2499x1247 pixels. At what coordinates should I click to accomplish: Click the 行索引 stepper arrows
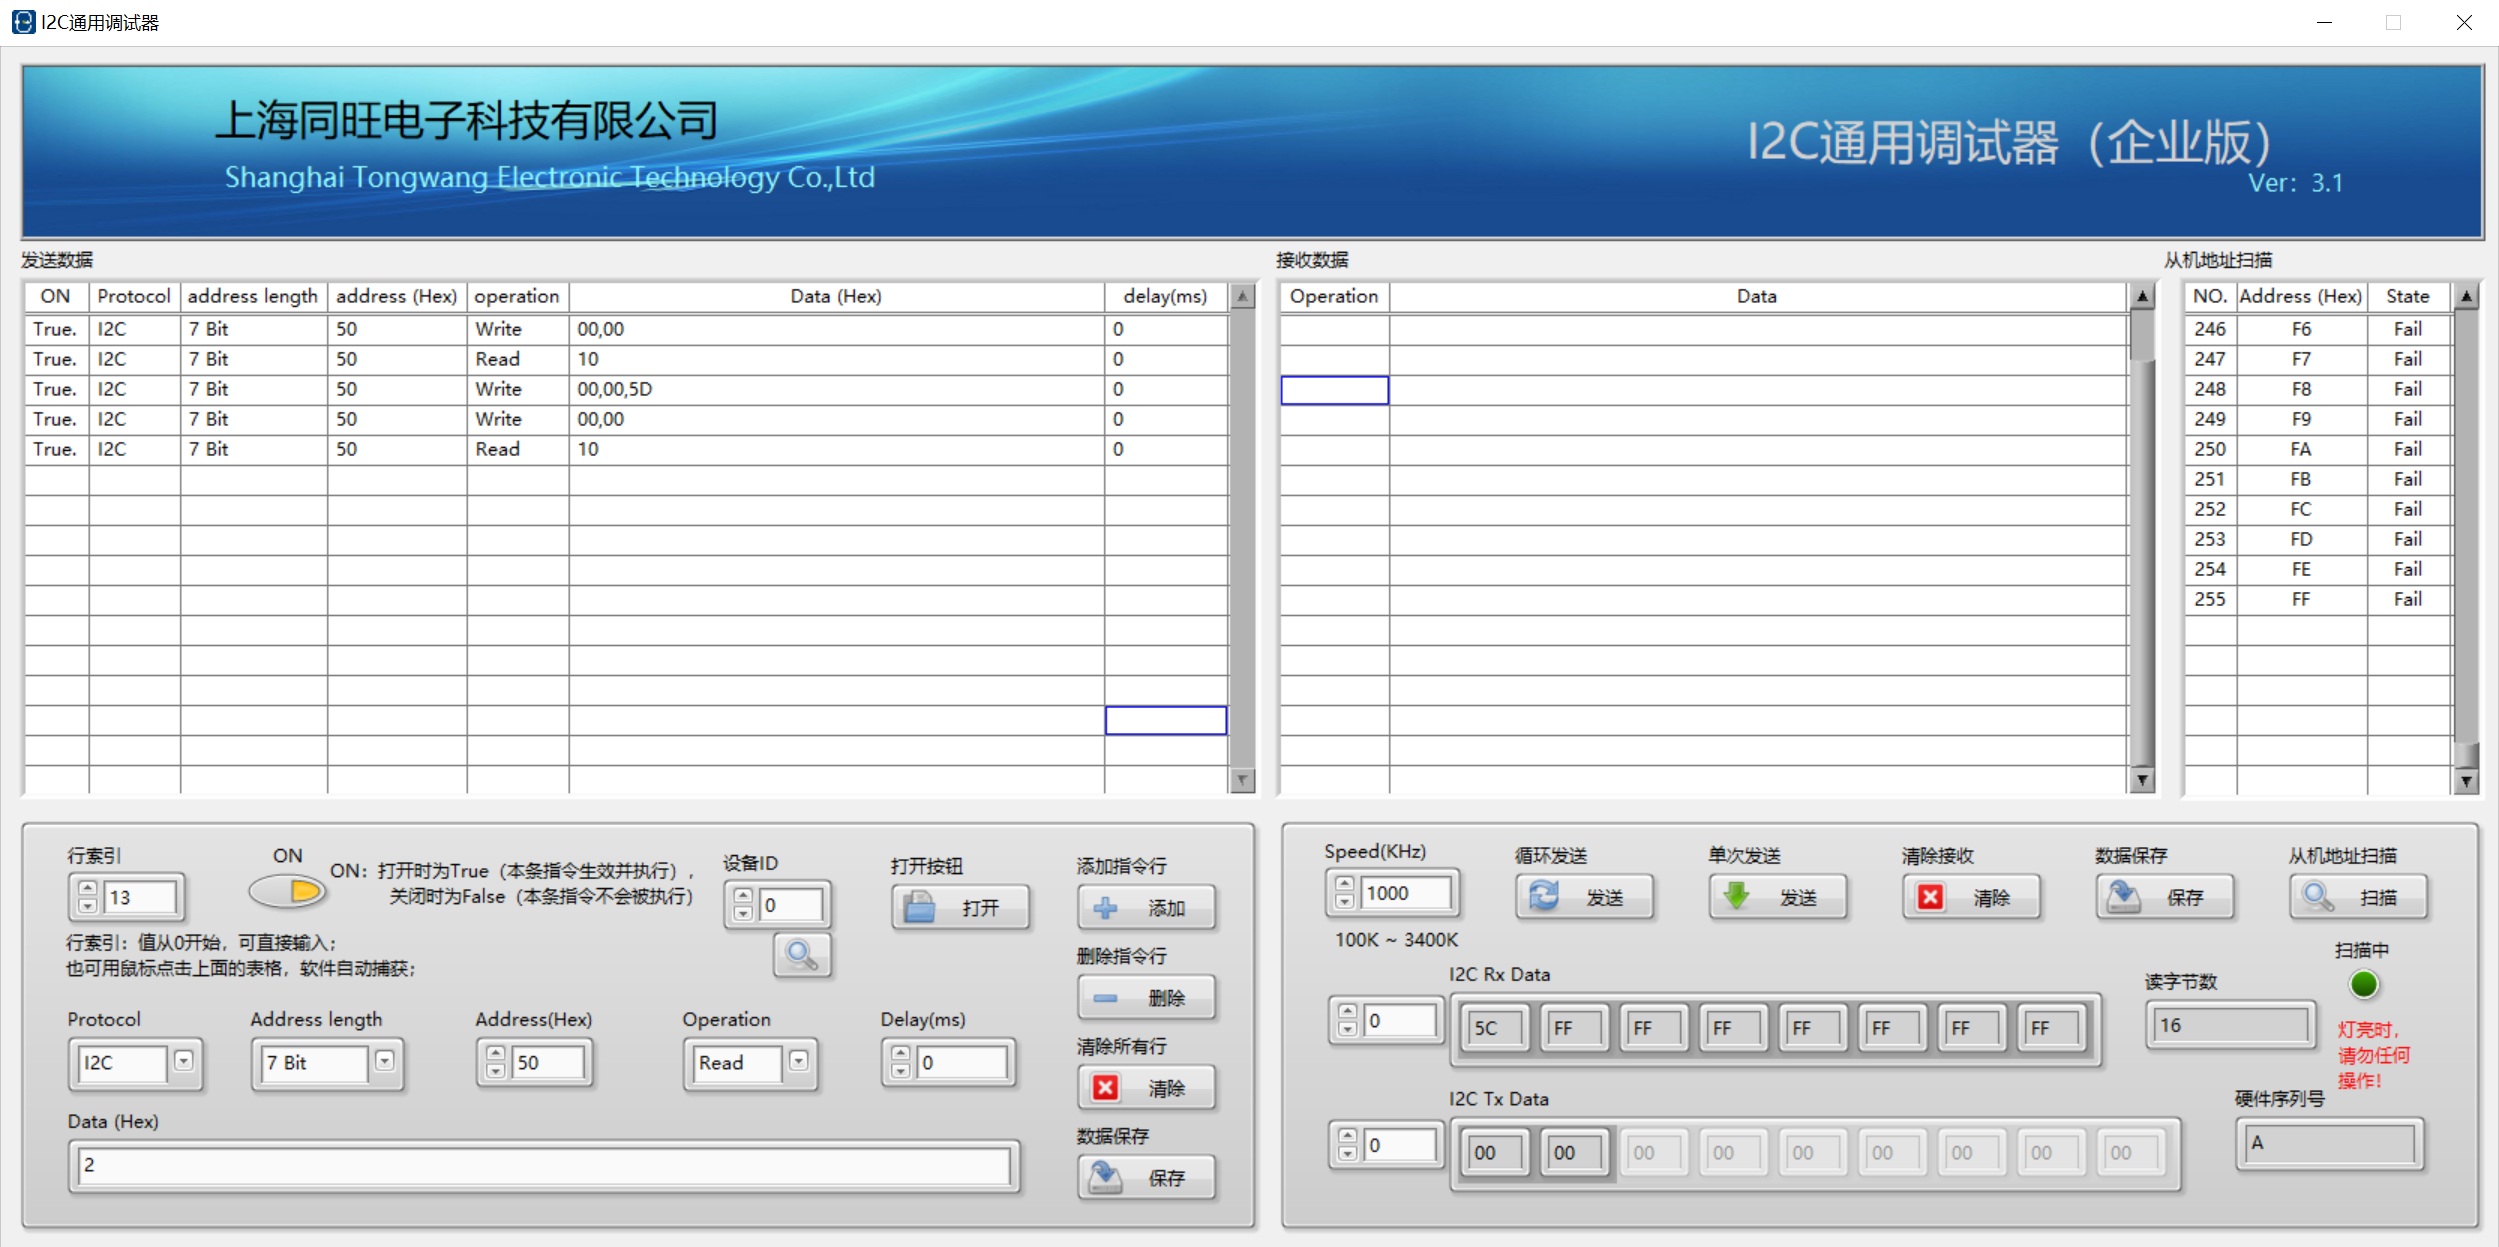click(88, 896)
